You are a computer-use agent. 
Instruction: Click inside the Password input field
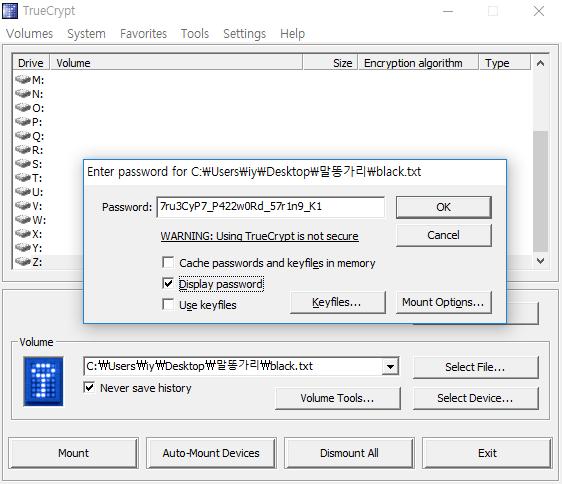point(271,207)
